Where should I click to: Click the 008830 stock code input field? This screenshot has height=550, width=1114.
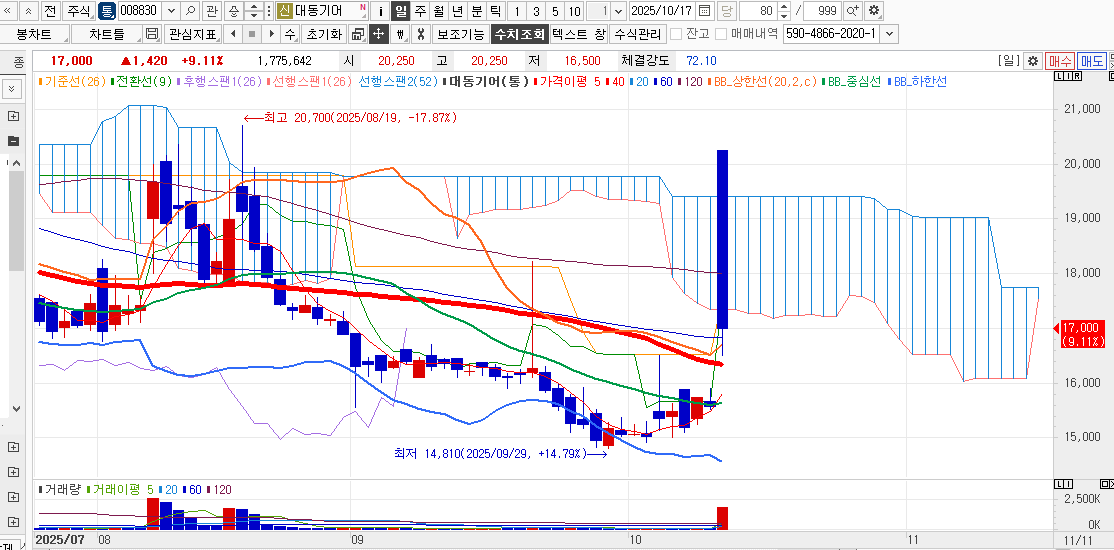pyautogui.click(x=138, y=11)
